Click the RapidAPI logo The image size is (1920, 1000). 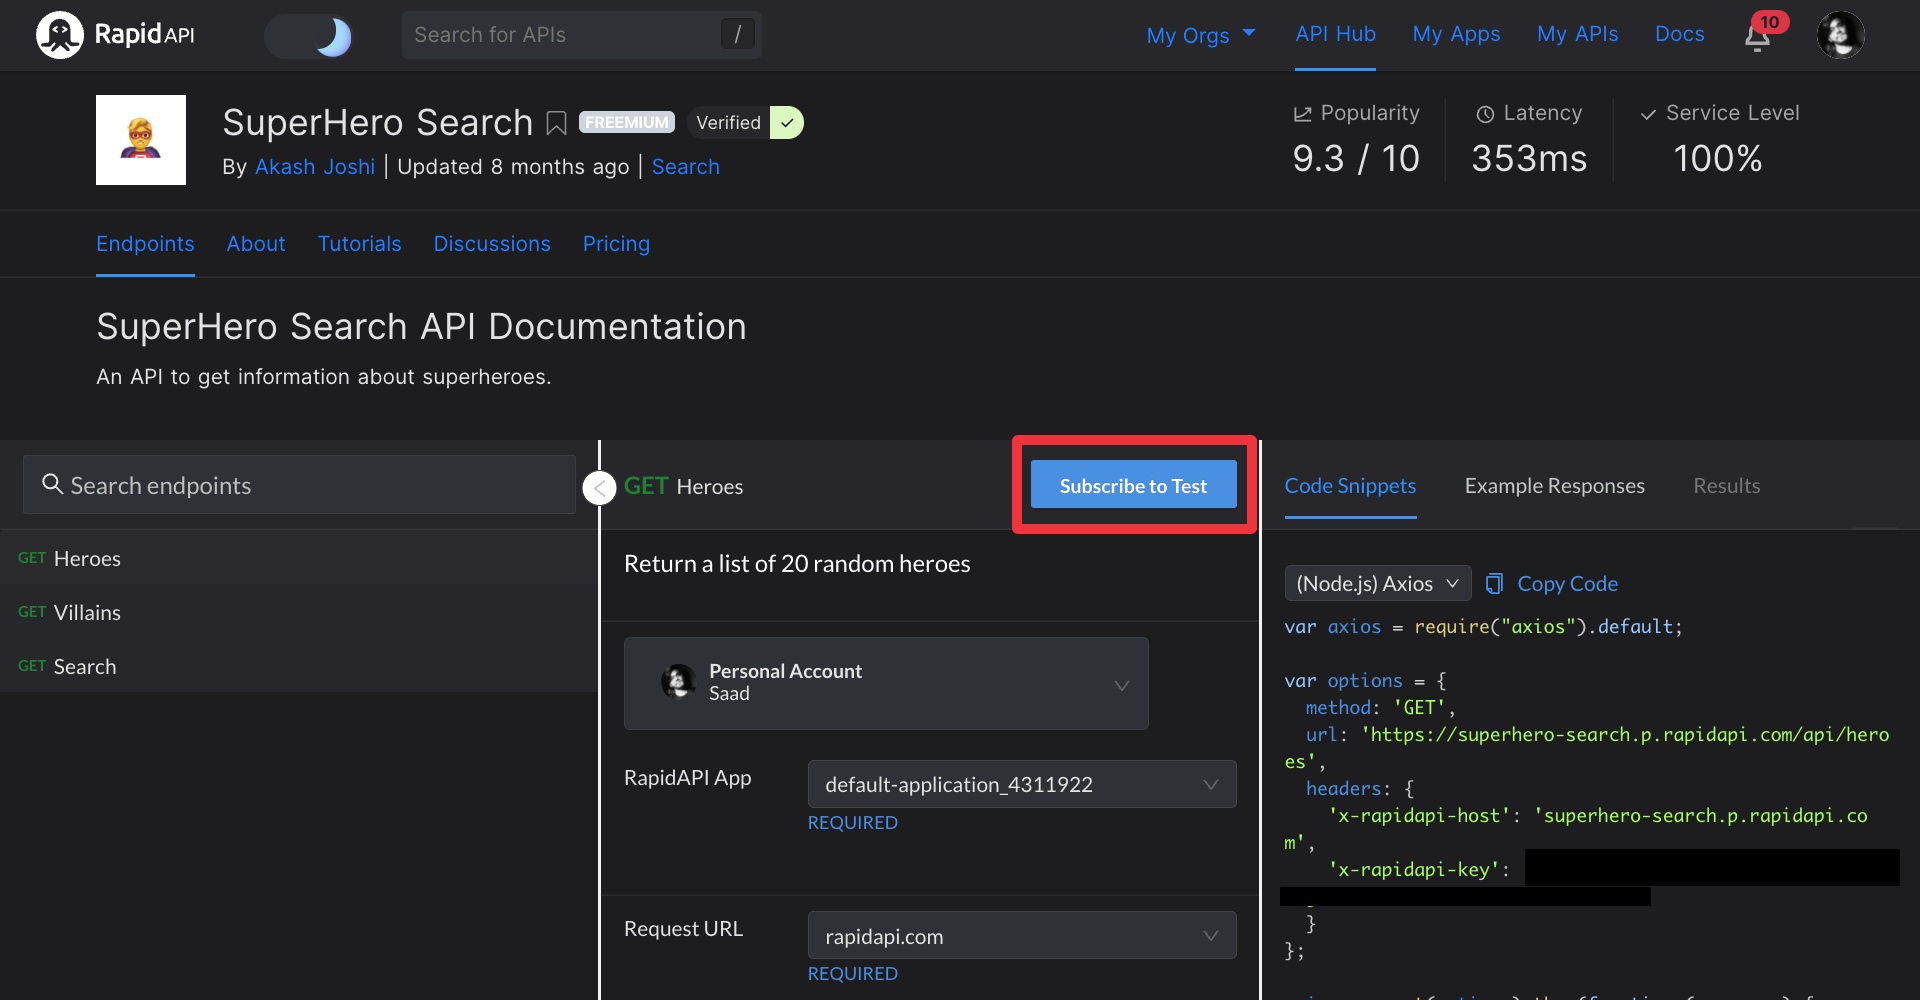(115, 35)
